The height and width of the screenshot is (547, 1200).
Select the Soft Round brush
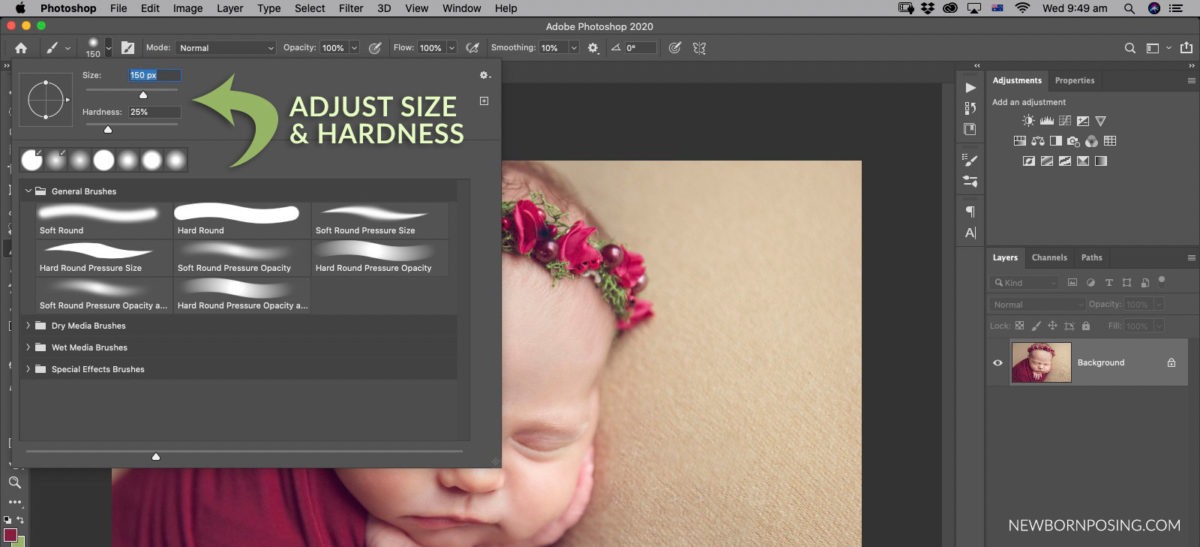coord(103,220)
